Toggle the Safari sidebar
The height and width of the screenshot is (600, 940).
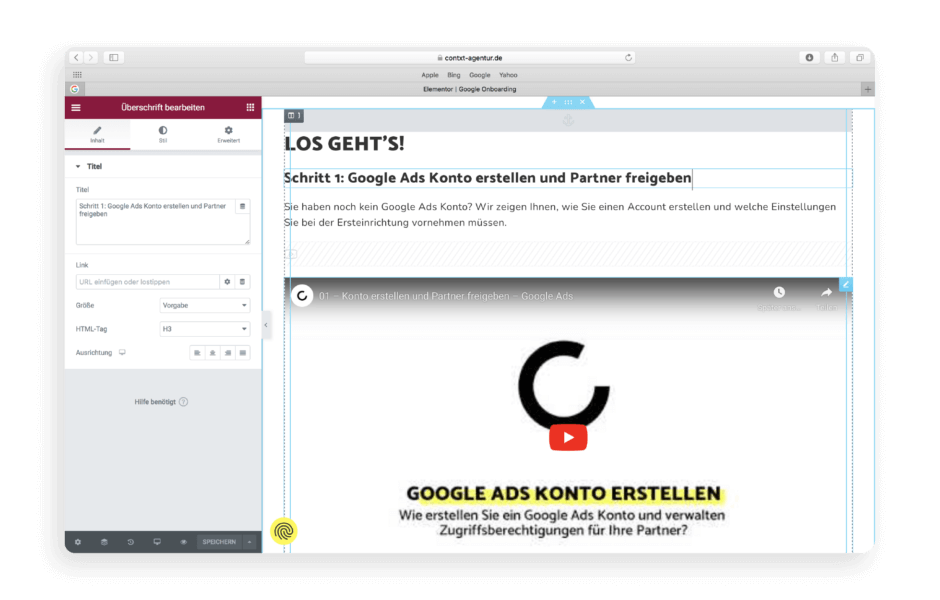pos(114,58)
